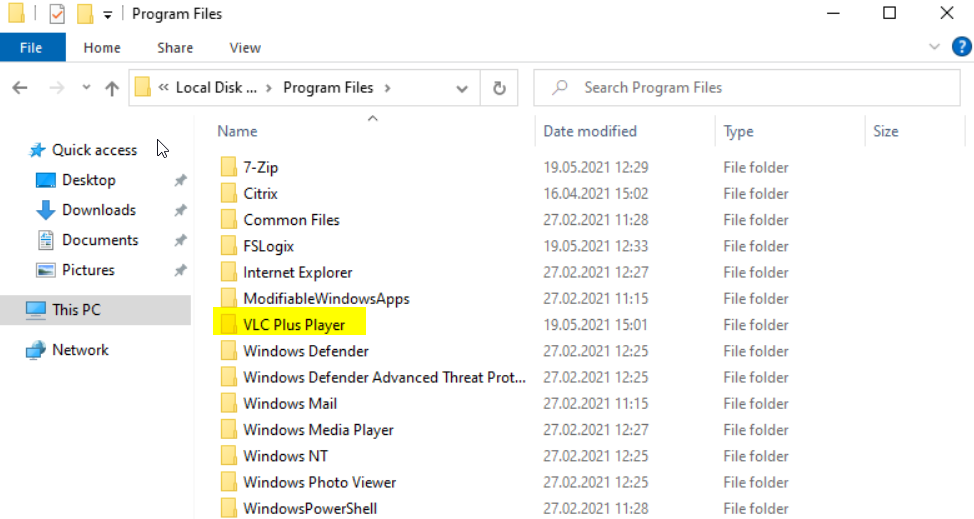Screen dimensions: 974x519
Task: Click the Search Program Files box
Action: pyautogui.click(x=747, y=88)
